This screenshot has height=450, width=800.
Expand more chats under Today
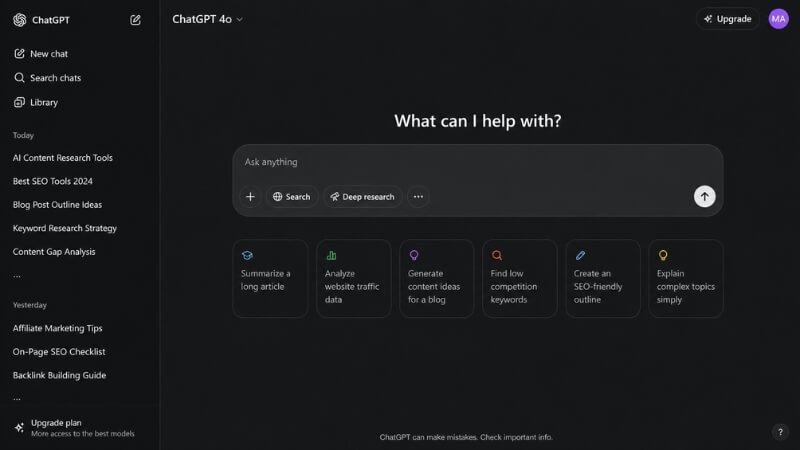point(17,276)
